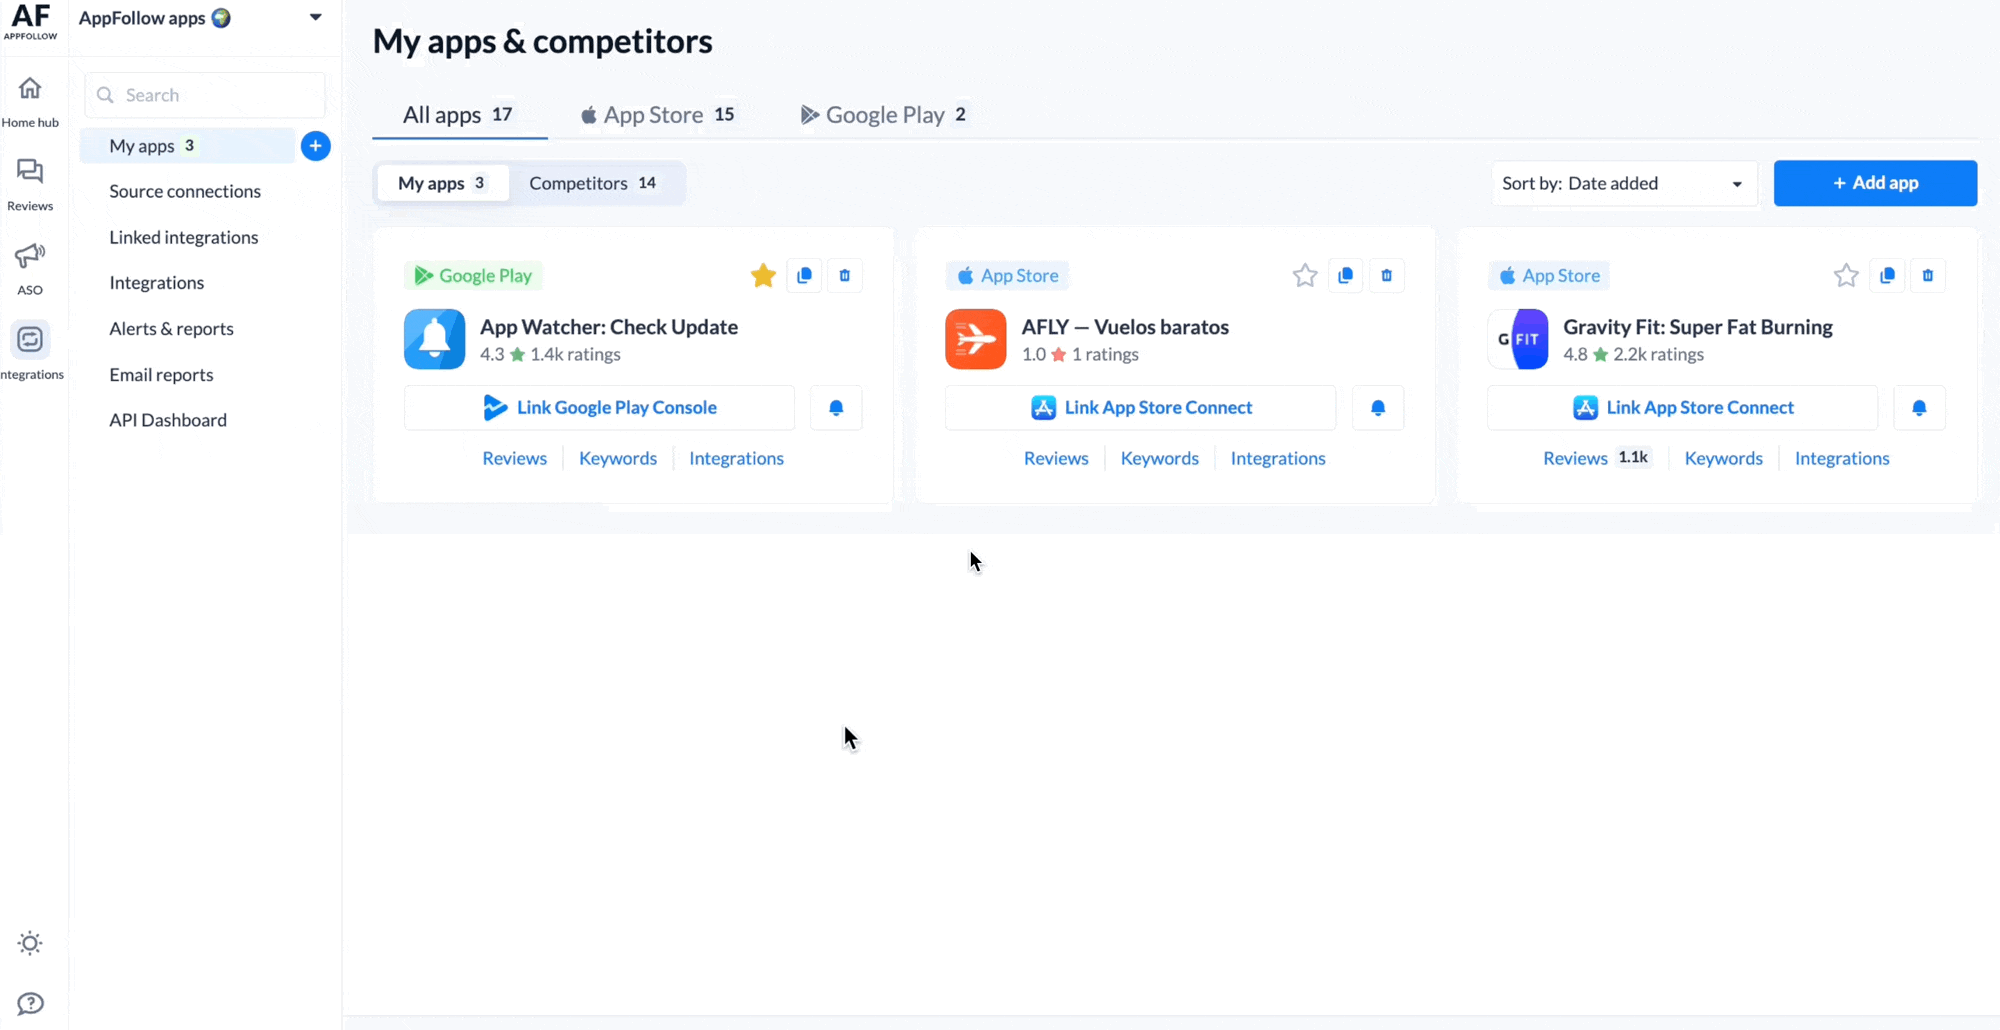
Task: Open the help chat bubble icon
Action: (x=30, y=1003)
